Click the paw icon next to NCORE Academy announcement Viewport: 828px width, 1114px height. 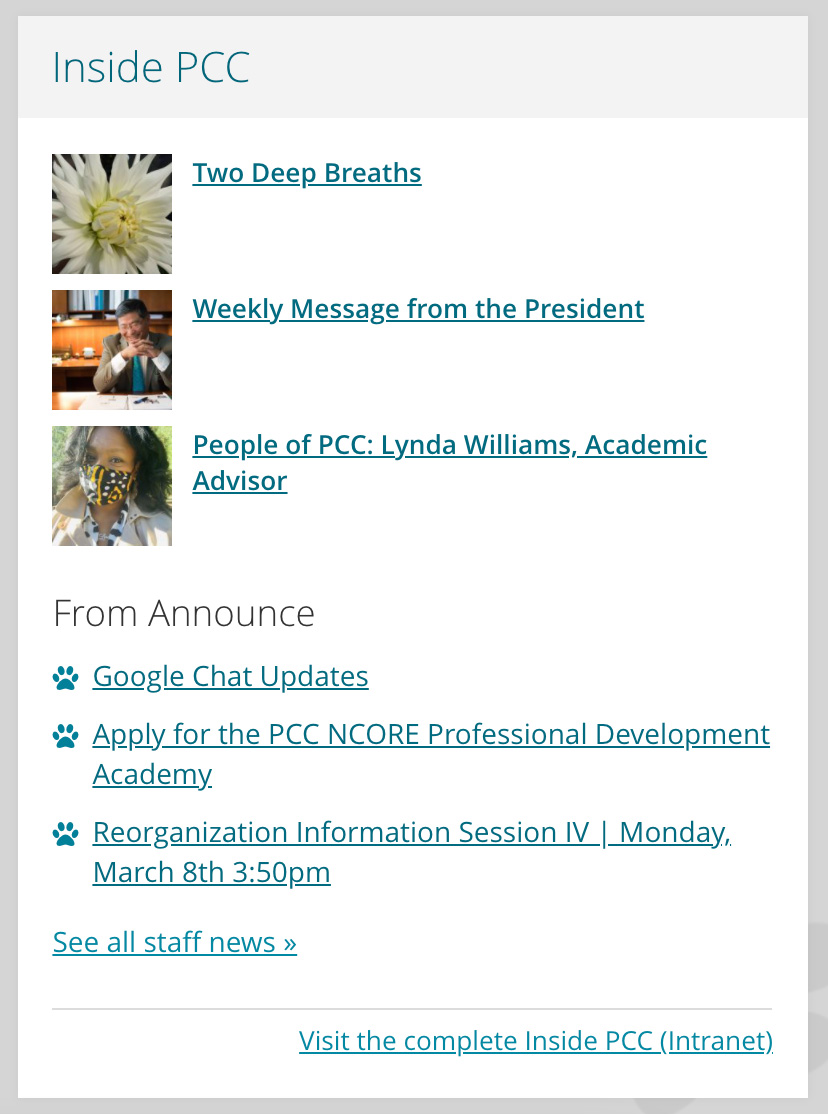click(65, 738)
